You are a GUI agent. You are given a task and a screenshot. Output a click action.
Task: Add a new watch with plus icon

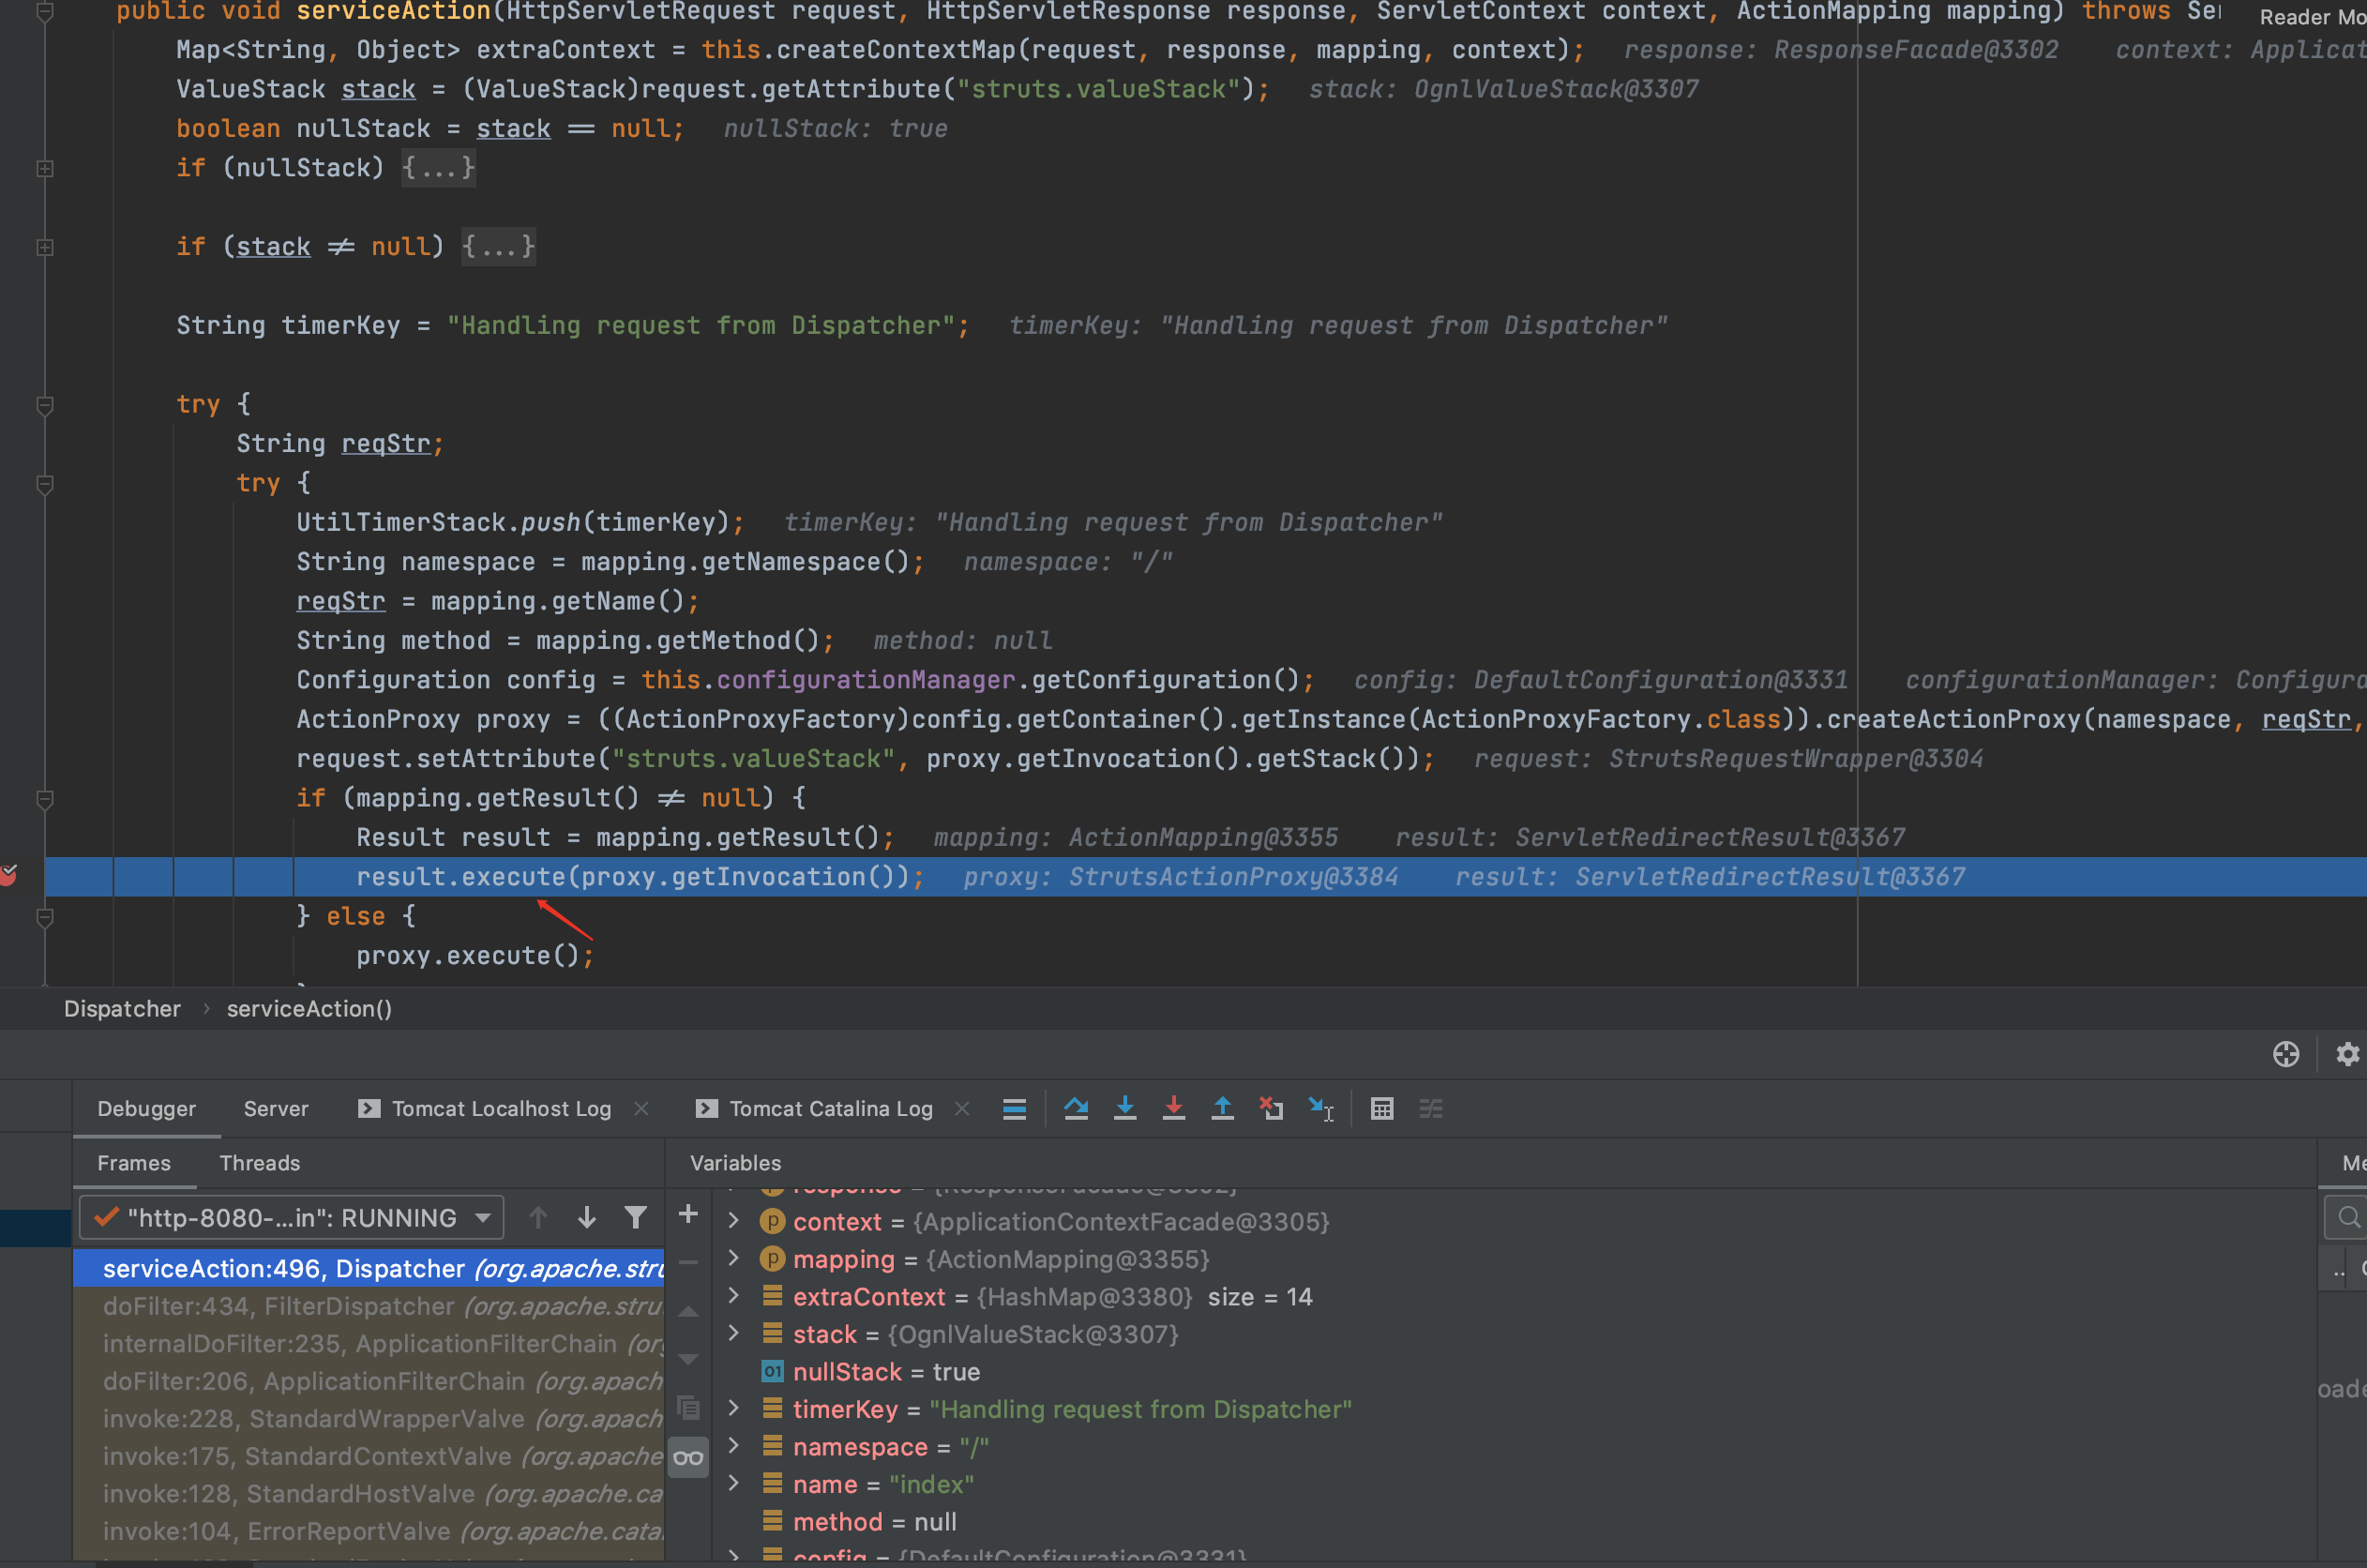(x=688, y=1214)
